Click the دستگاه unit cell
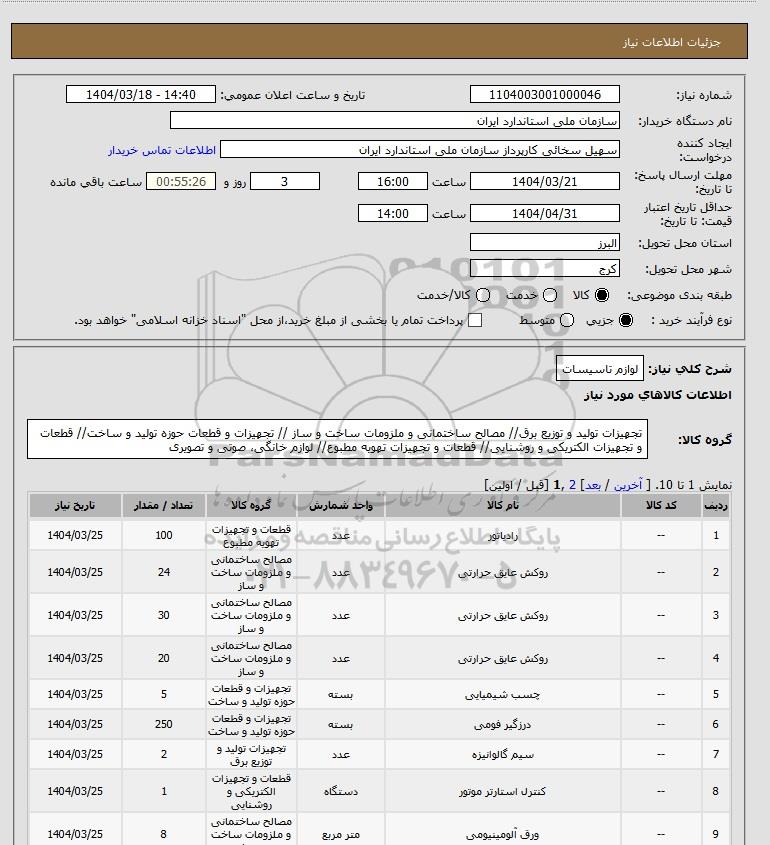 pos(341,792)
